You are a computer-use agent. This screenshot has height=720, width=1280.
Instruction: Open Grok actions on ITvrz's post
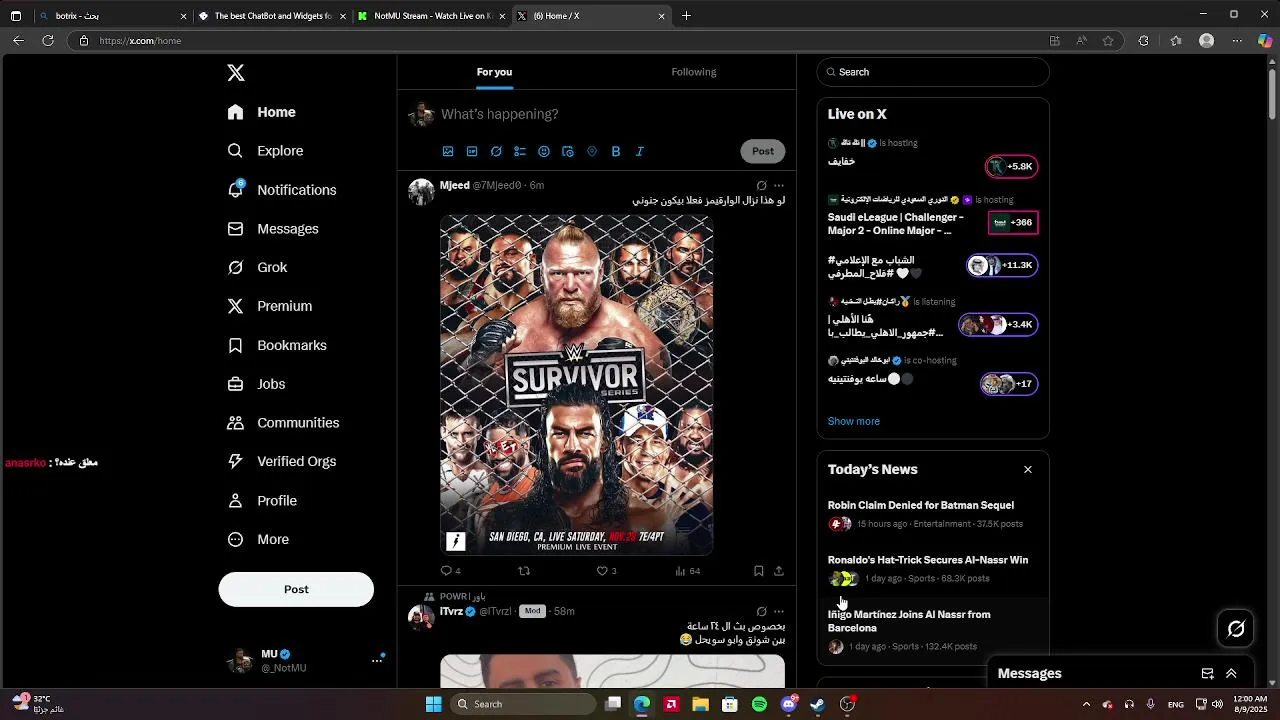[x=762, y=611]
